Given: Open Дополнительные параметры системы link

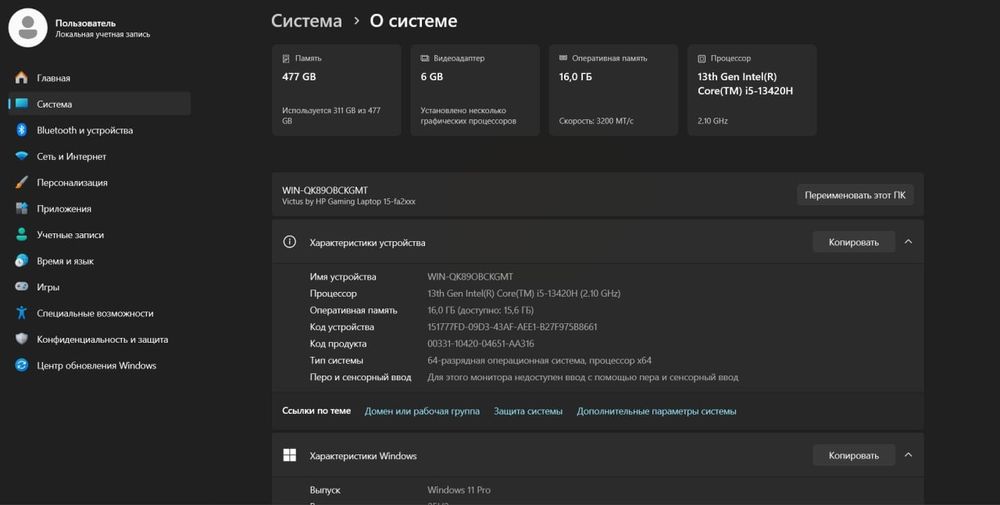Looking at the screenshot, I should point(656,411).
